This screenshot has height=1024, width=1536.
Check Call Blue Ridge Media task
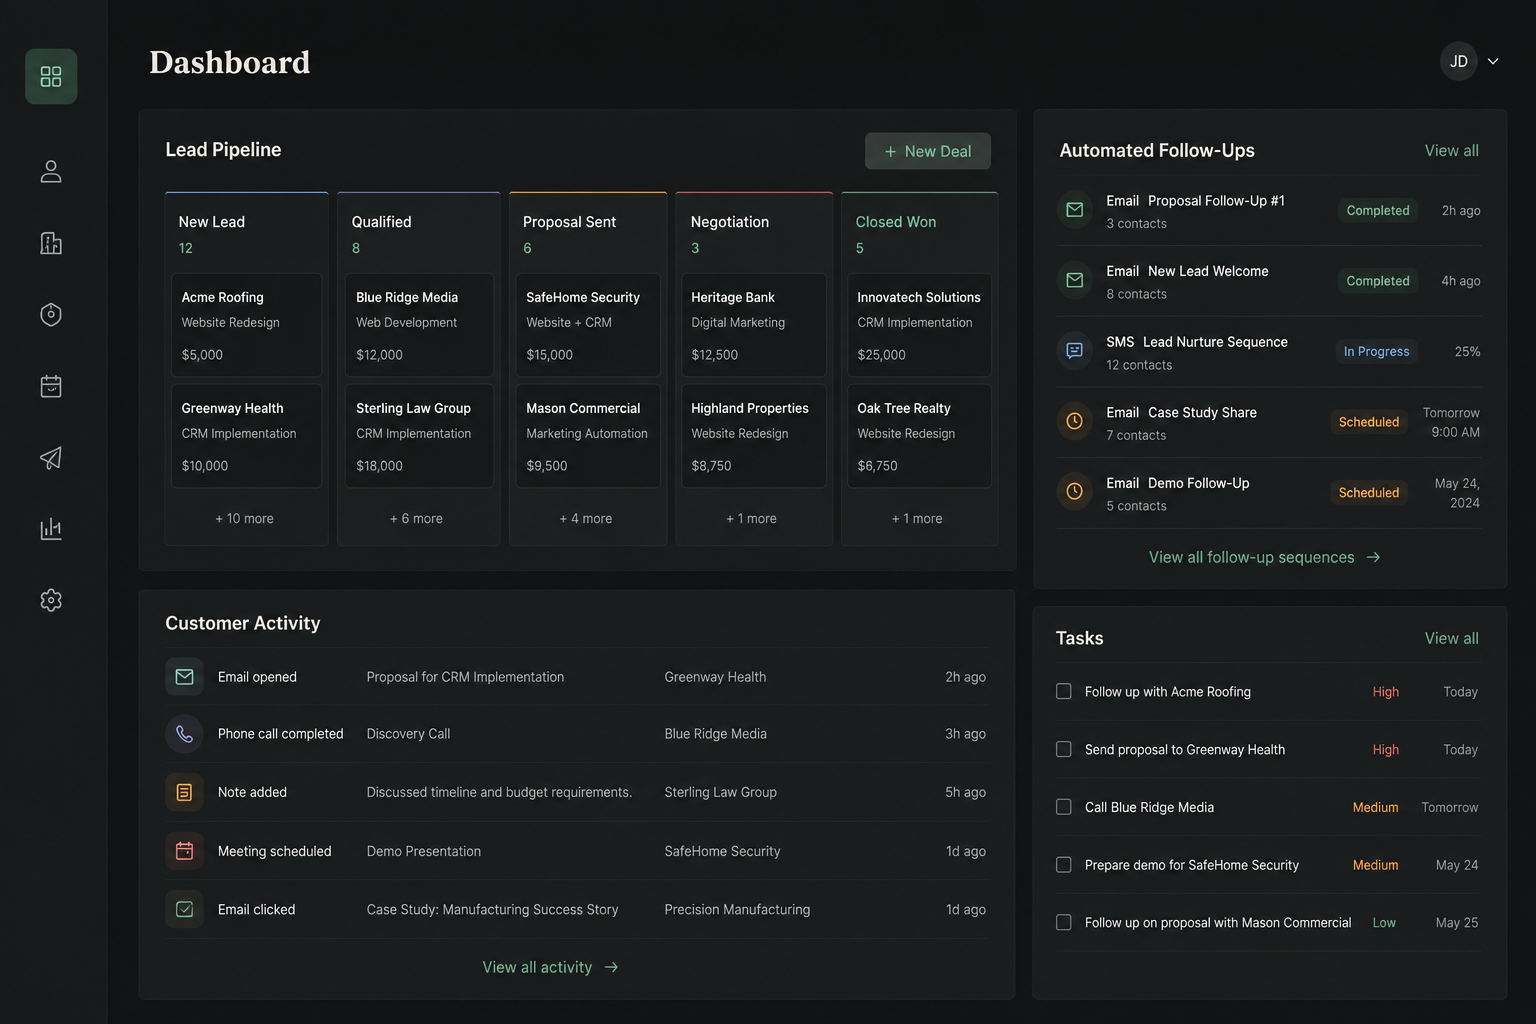coord(1064,807)
